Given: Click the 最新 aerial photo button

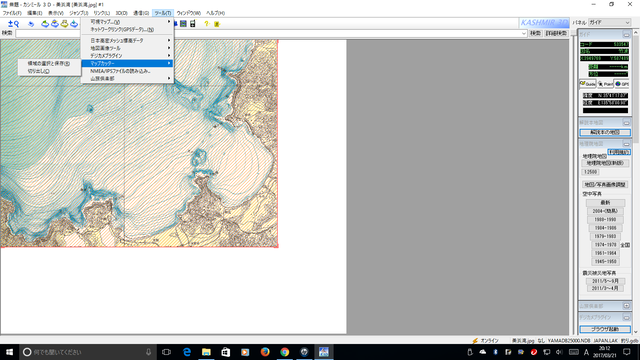Looking at the screenshot, I should [x=605, y=202].
